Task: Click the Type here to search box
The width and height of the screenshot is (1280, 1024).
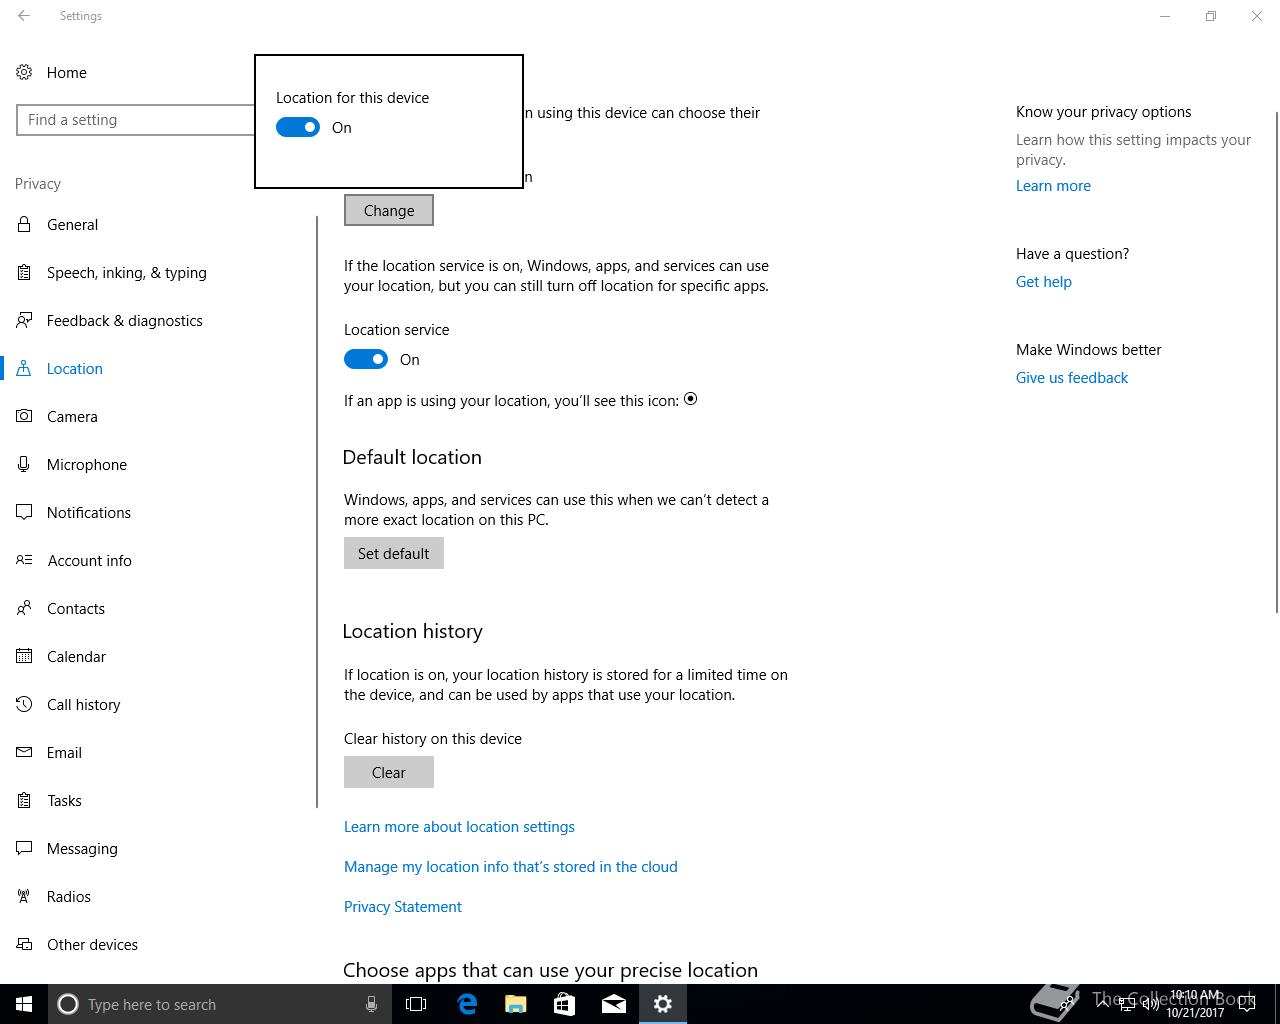Action: (220, 1004)
